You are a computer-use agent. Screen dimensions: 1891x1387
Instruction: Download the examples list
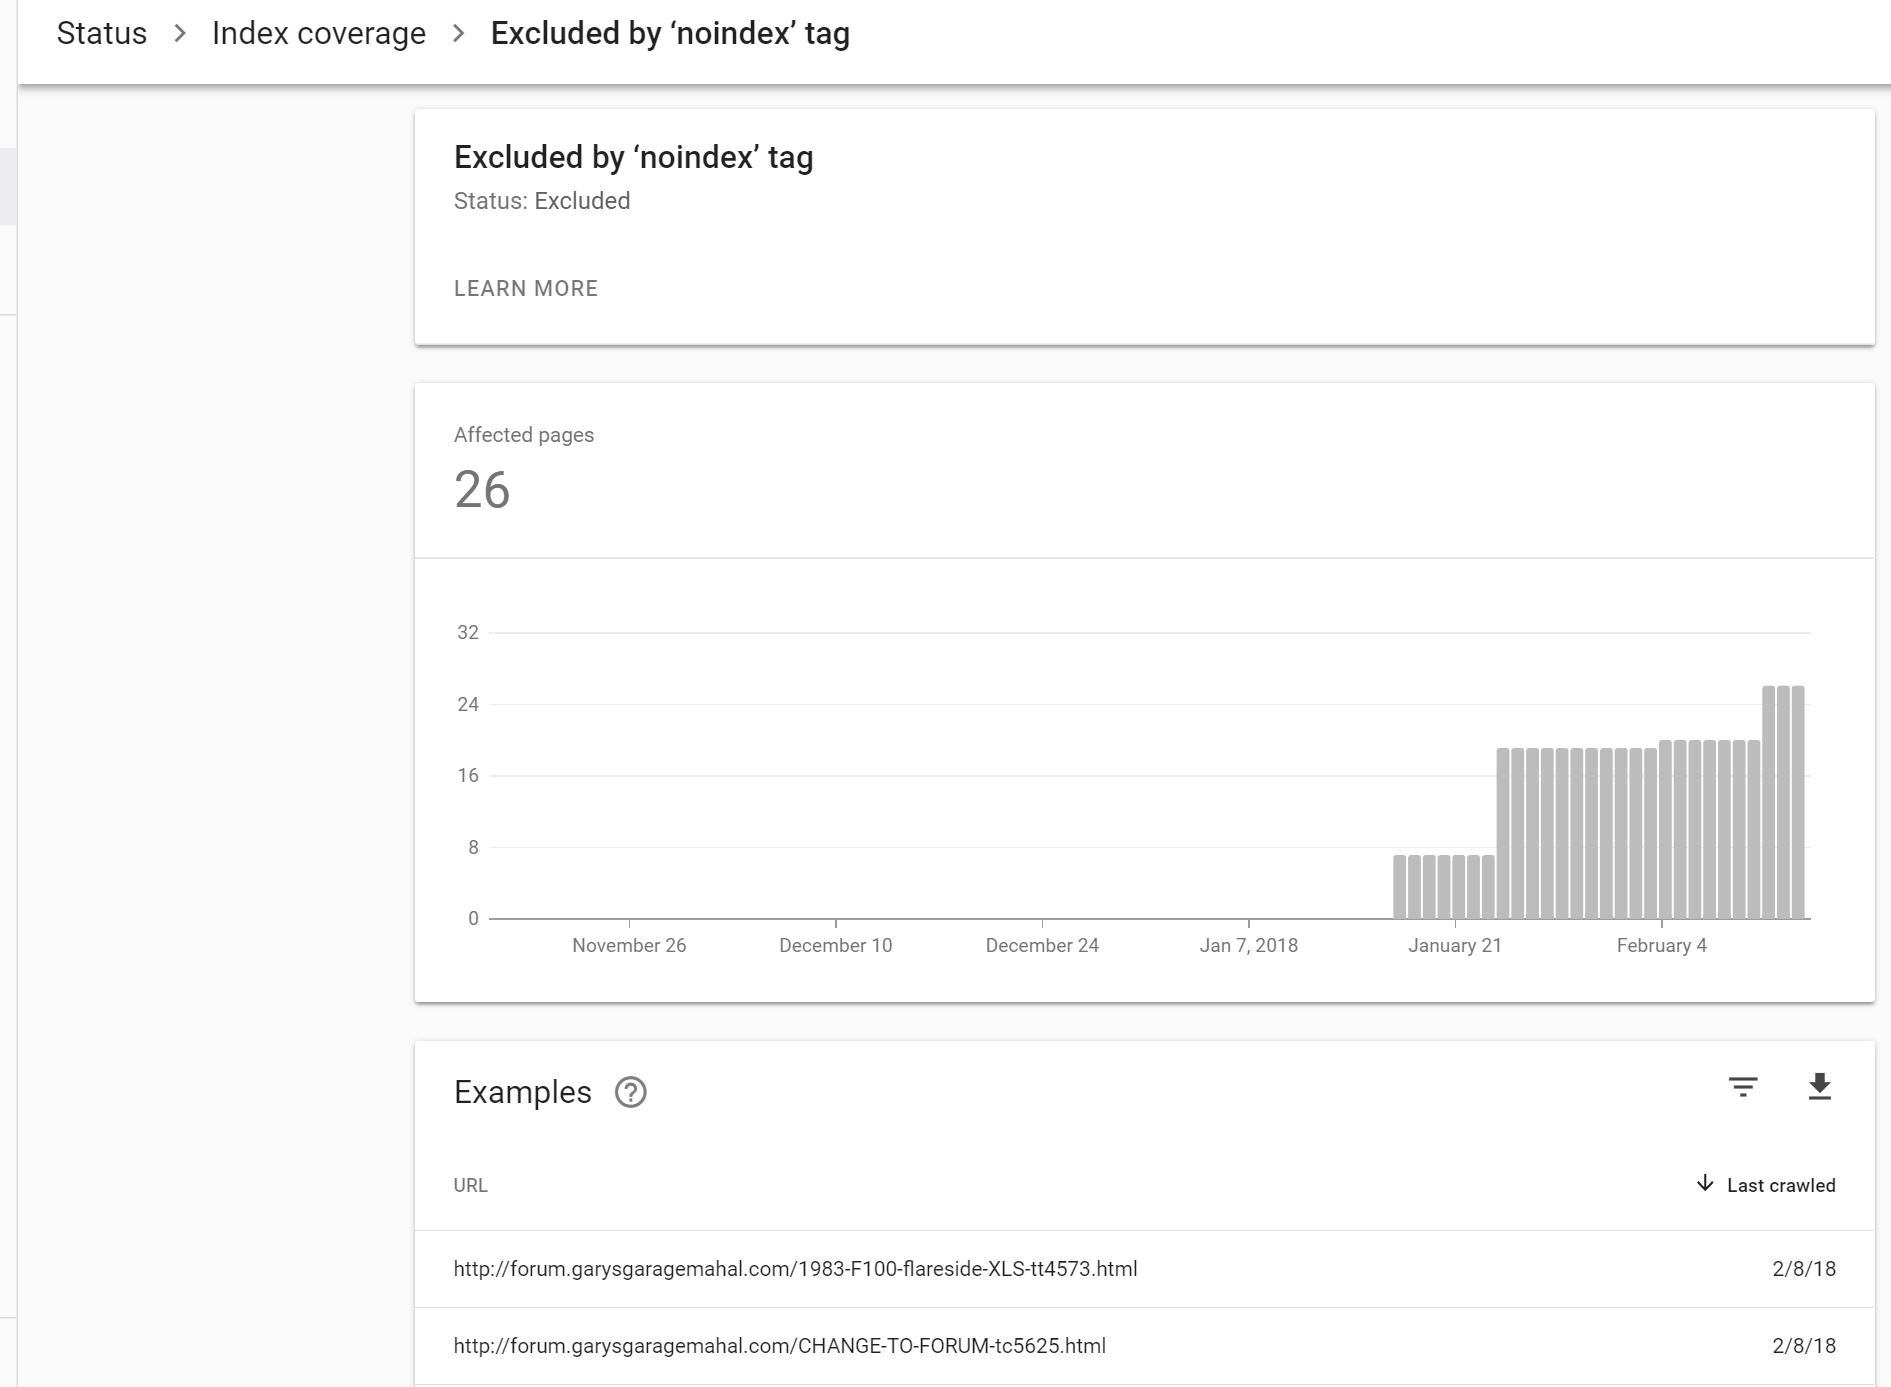tap(1819, 1087)
